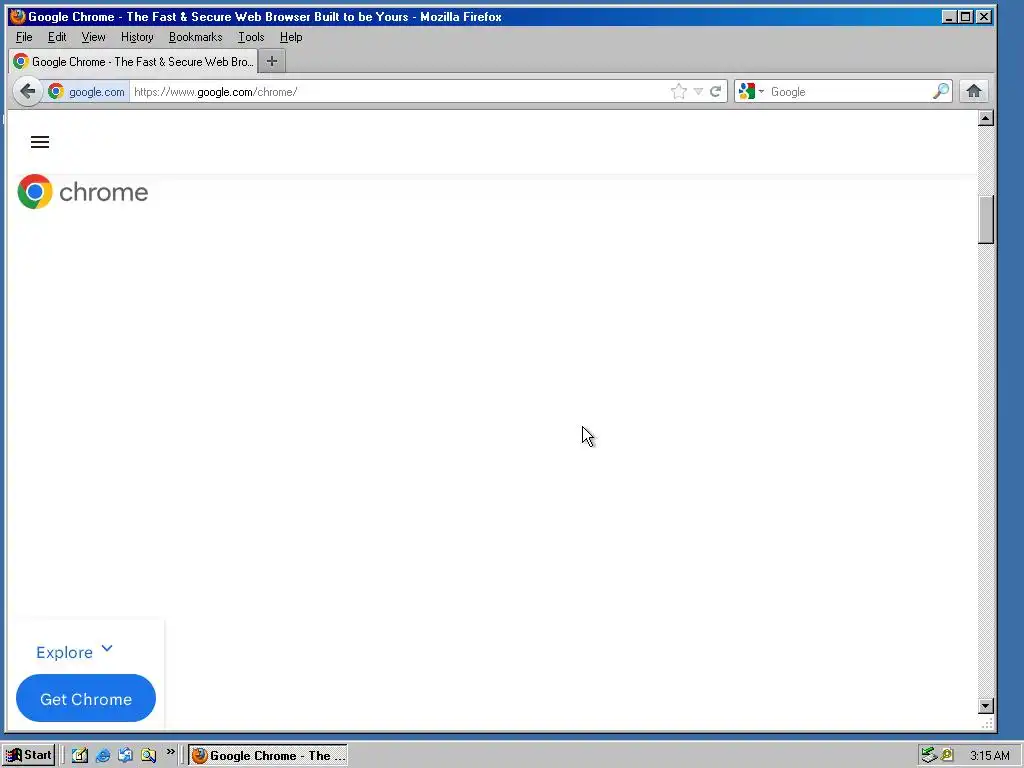
Task: Click the network tray icon
Action: (929, 756)
